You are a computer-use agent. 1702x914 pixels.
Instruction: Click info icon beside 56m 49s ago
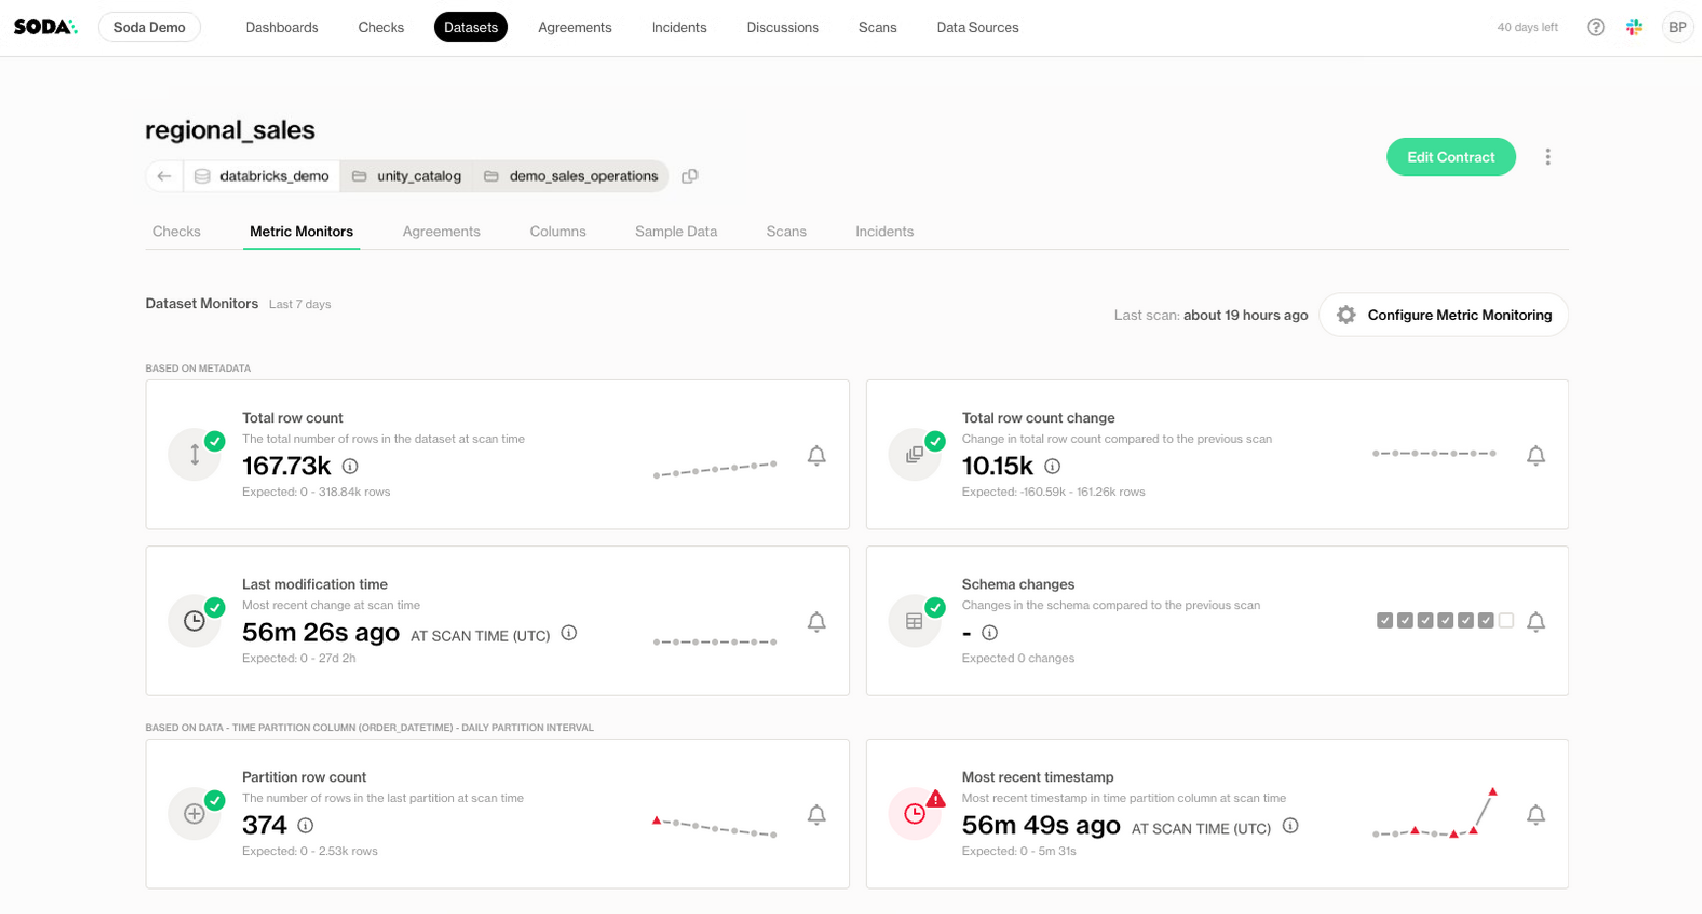pyautogui.click(x=1291, y=825)
